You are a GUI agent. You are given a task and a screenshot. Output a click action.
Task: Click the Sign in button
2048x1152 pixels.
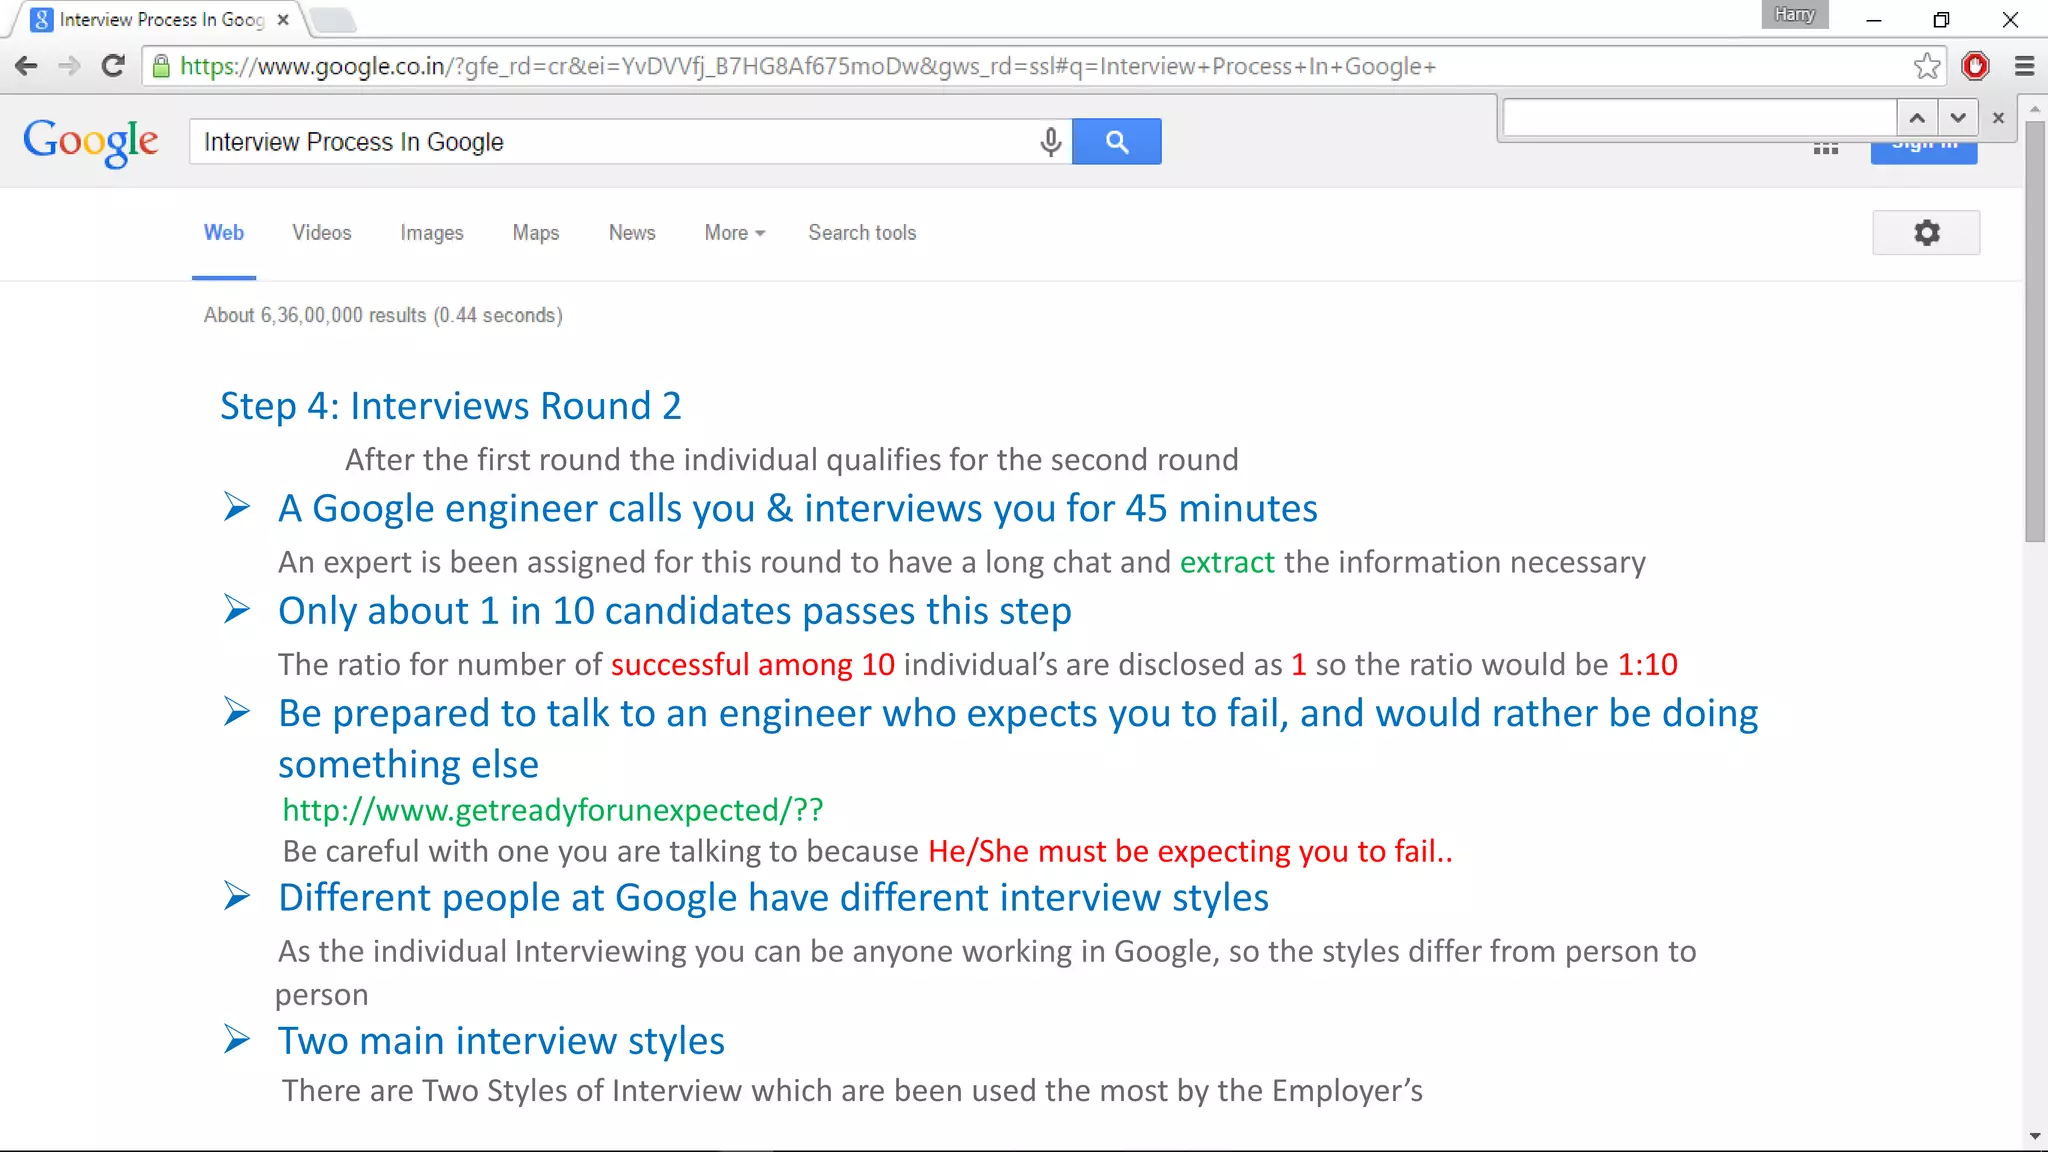pyautogui.click(x=1924, y=153)
